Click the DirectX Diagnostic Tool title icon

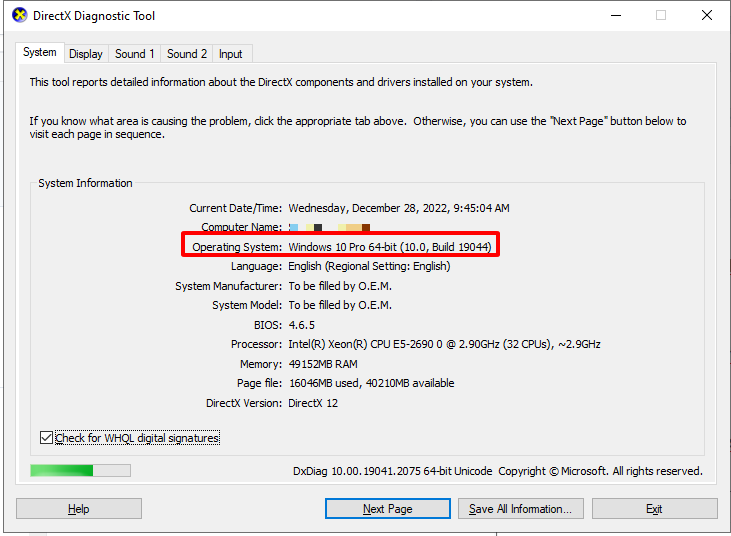tap(20, 15)
